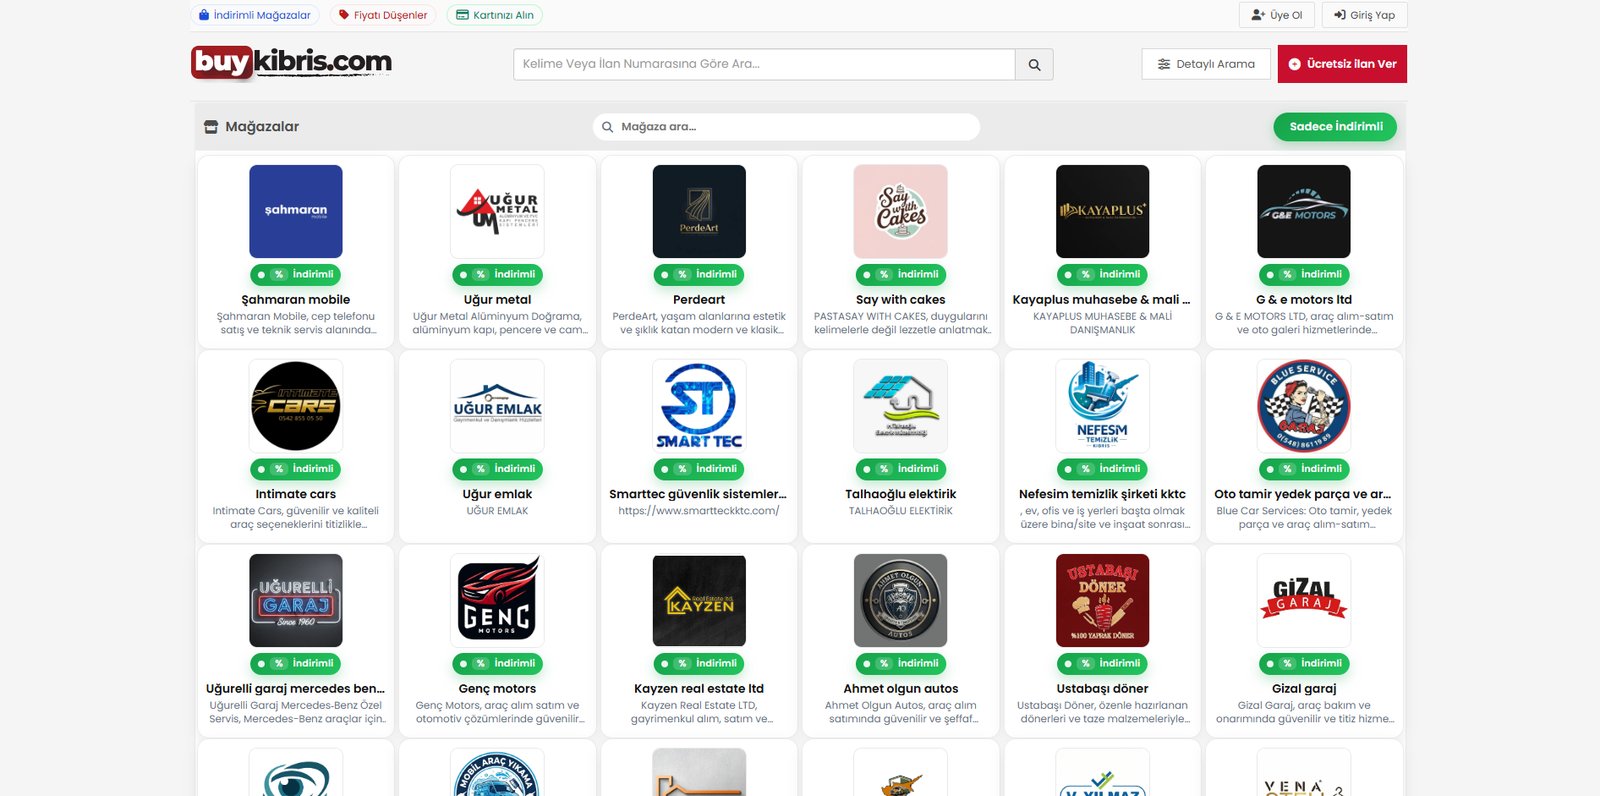Open the Smart Tec store logo

699,406
